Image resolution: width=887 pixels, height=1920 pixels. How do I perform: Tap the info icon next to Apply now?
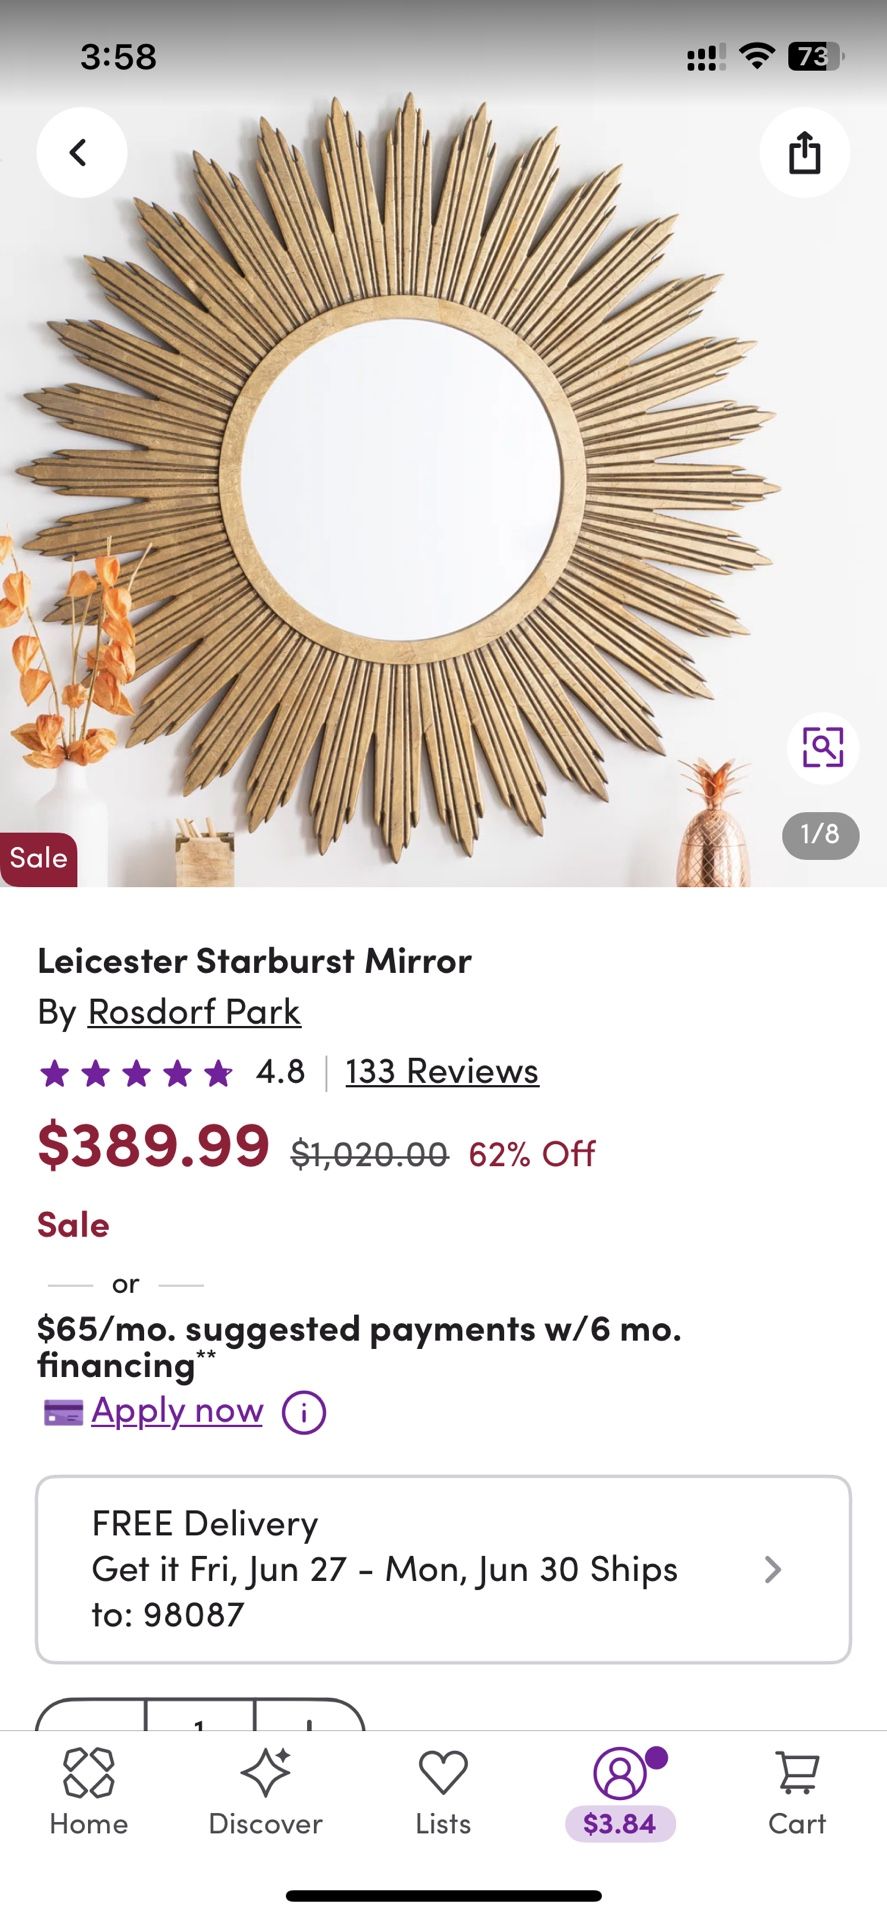click(302, 1411)
